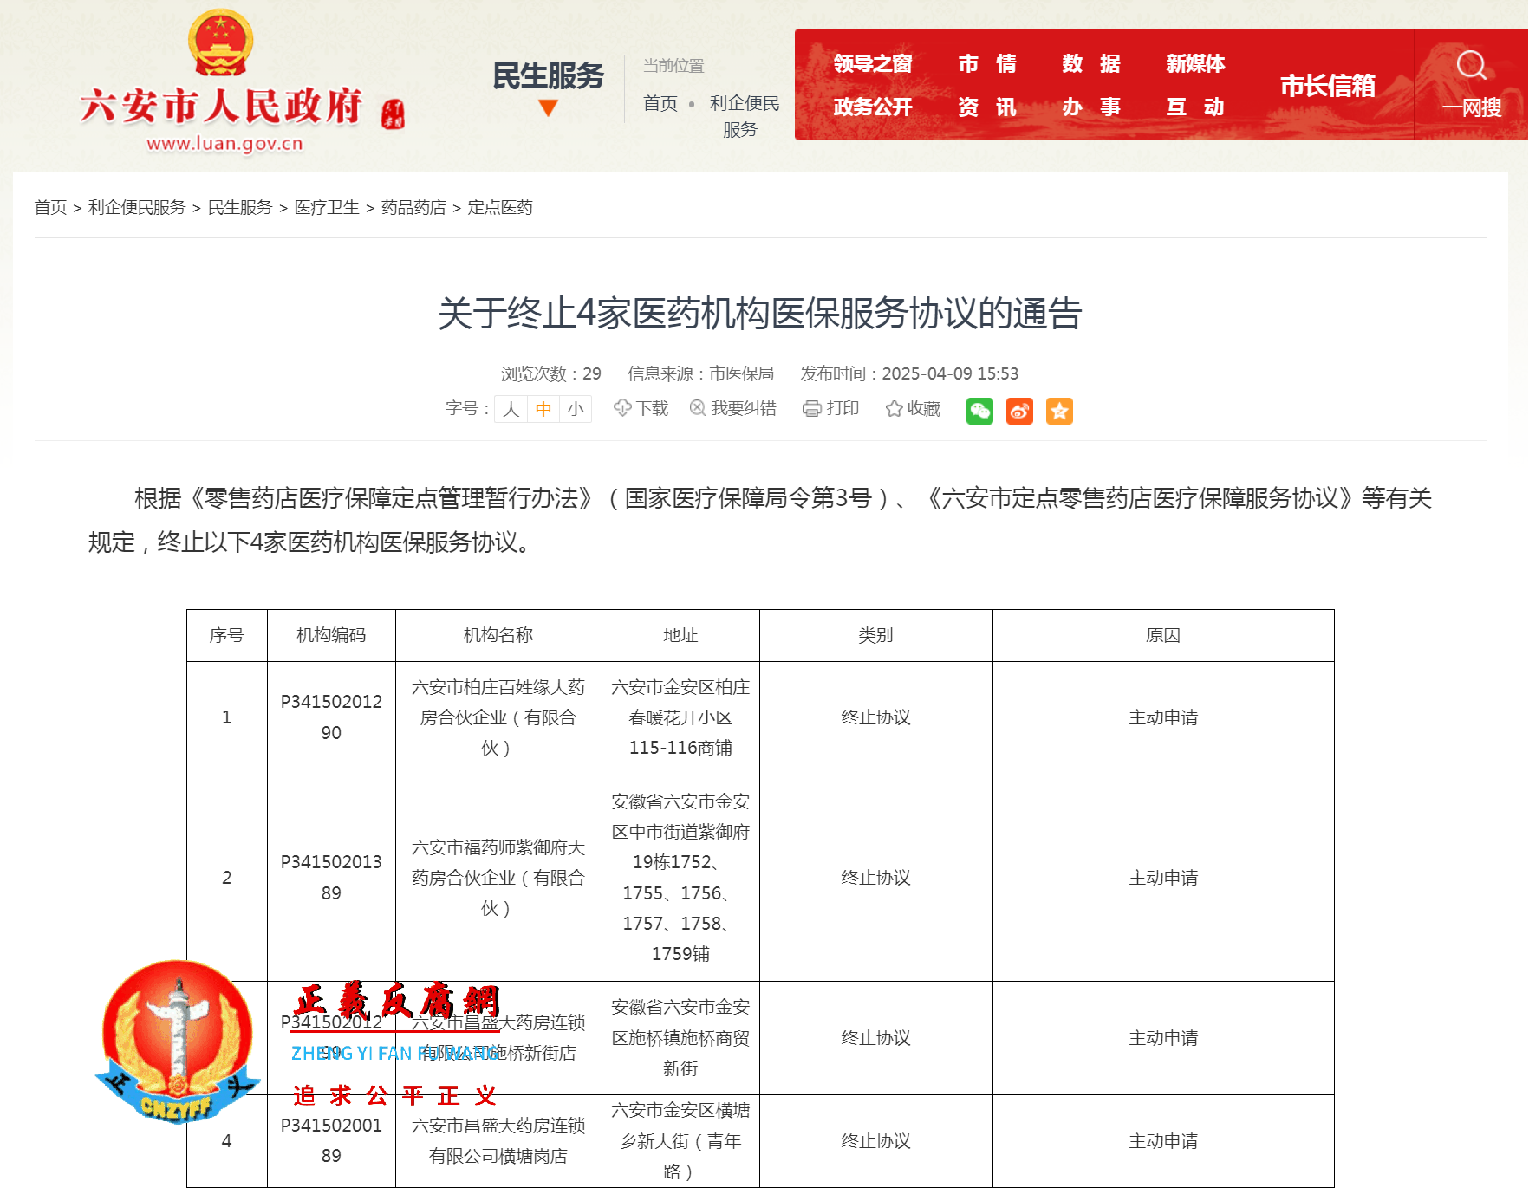Switch font size to 小
Screen dimensions: 1528x1194
pyautogui.click(x=575, y=408)
